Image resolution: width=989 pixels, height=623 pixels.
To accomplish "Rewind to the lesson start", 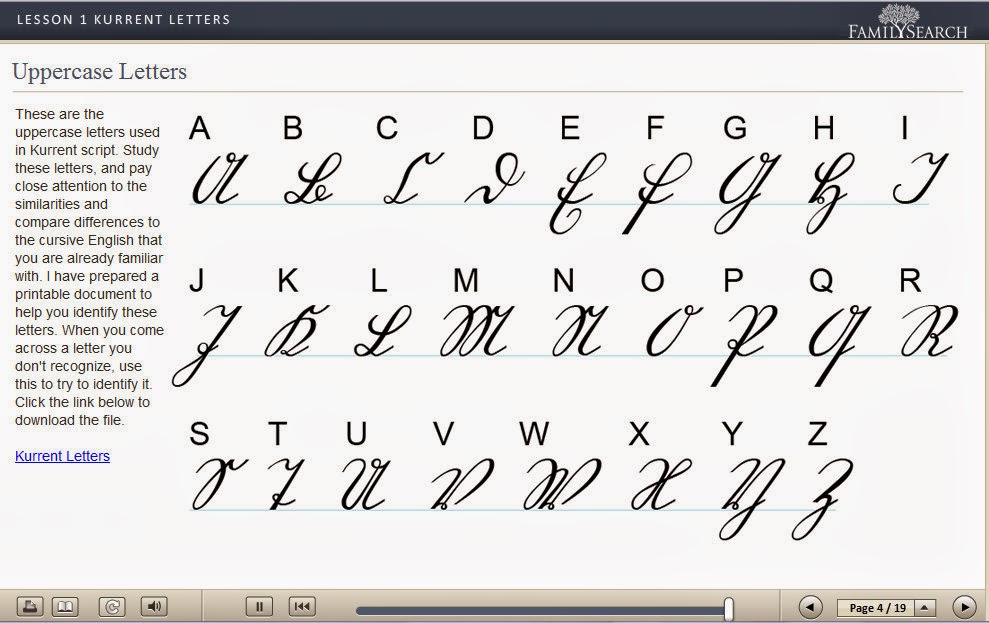I will pyautogui.click(x=301, y=606).
